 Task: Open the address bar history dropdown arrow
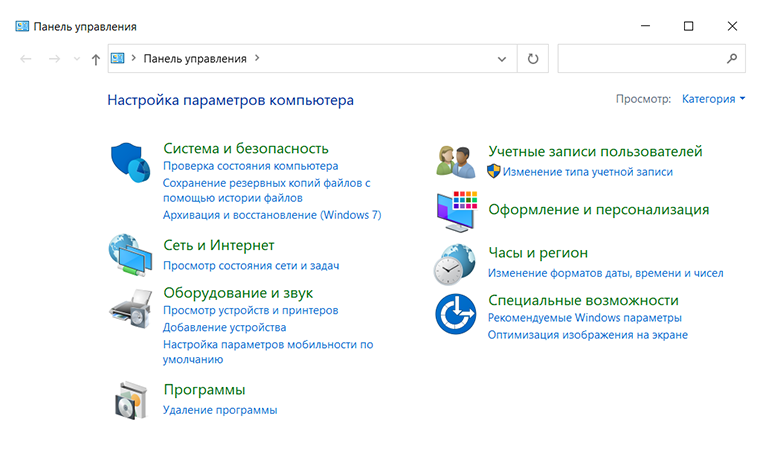point(502,59)
